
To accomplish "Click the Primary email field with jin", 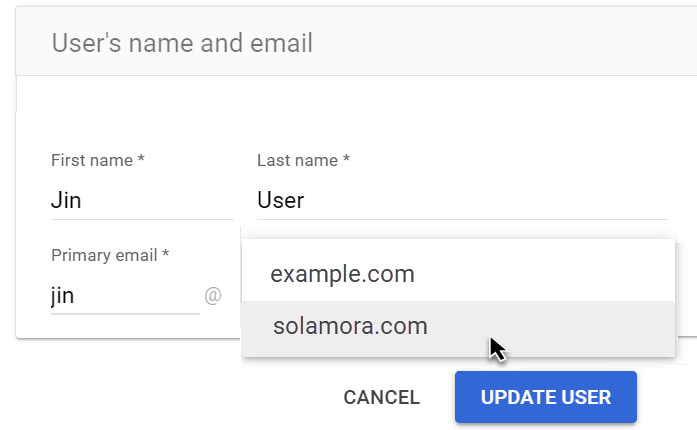I will pos(124,296).
